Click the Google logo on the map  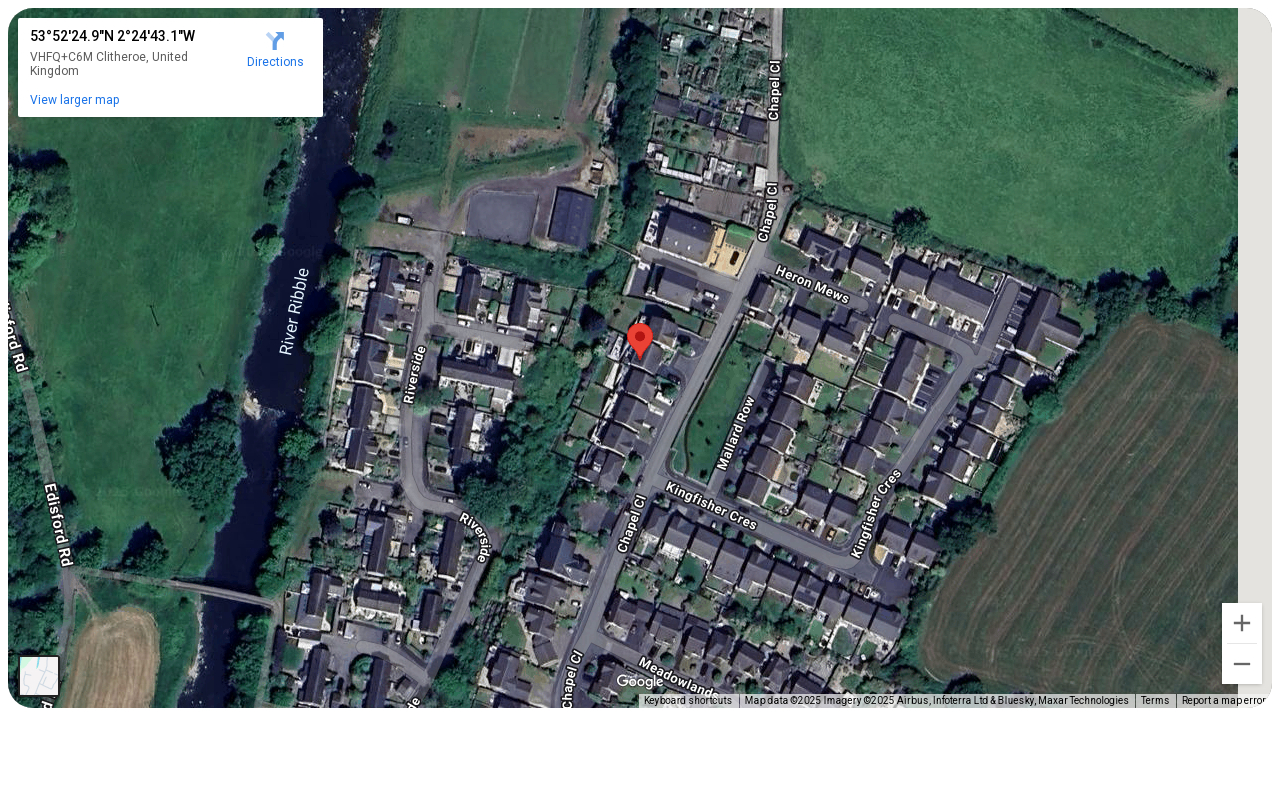(x=640, y=682)
